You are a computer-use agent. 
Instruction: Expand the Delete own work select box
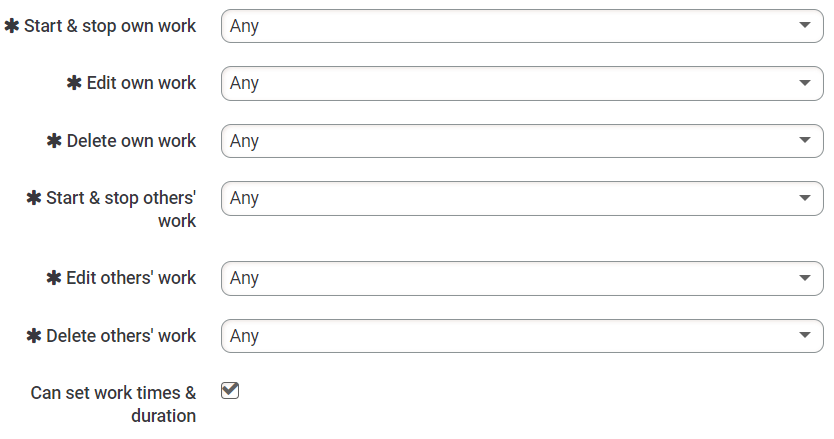(x=522, y=141)
